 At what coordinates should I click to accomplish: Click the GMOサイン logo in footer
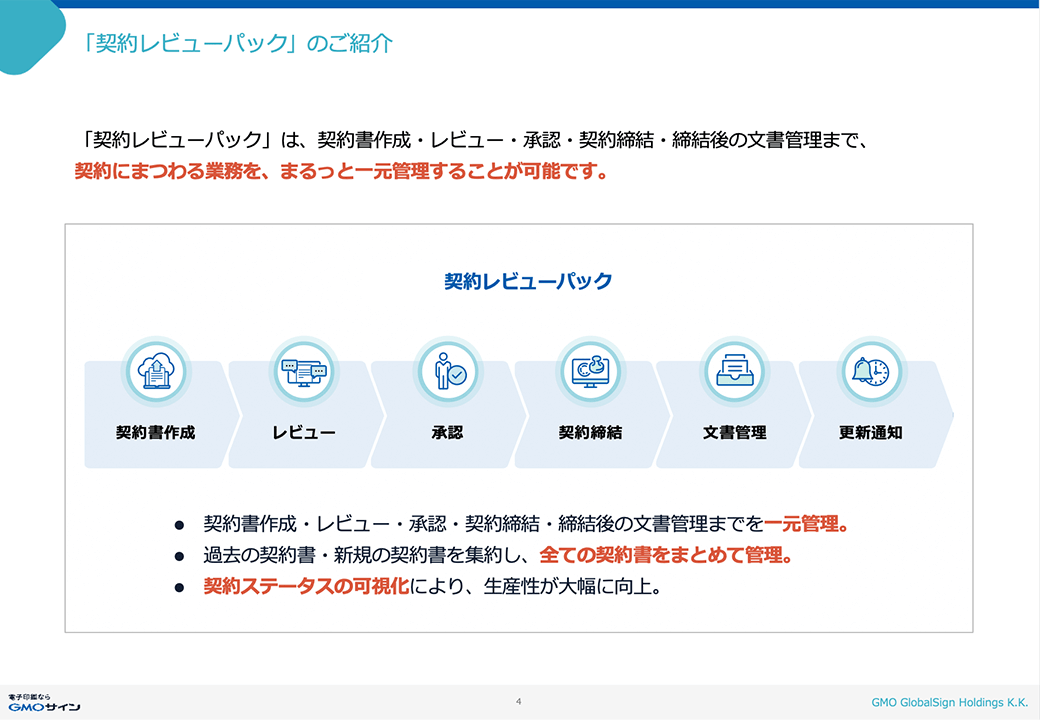(44, 703)
